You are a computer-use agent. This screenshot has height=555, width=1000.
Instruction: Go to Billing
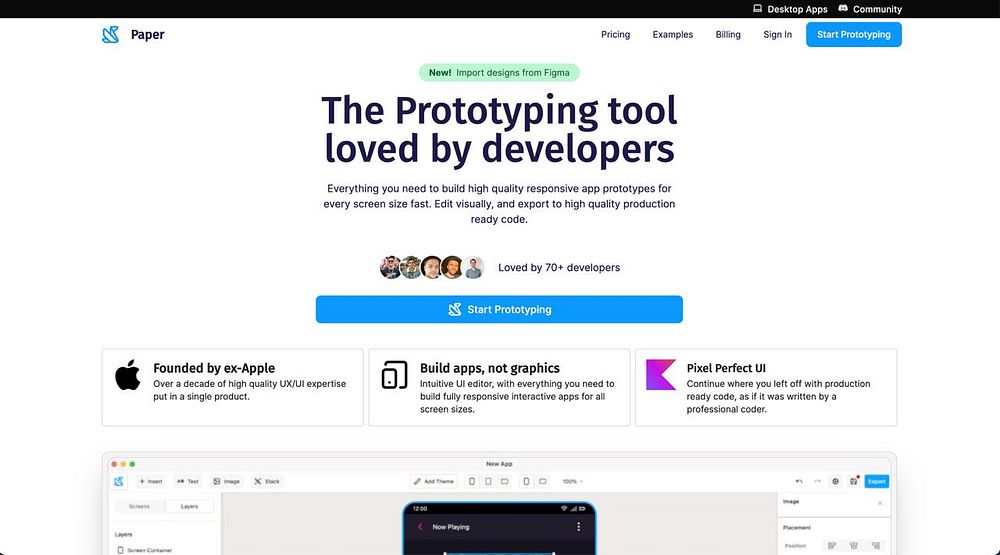pyautogui.click(x=728, y=34)
